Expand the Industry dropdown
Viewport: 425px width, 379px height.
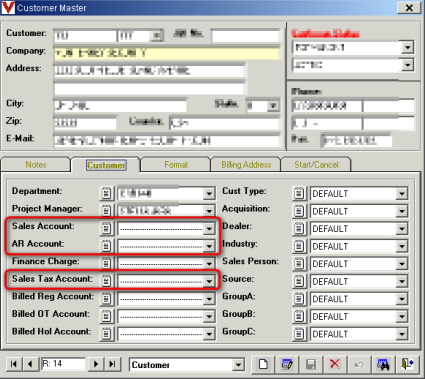pyautogui.click(x=402, y=246)
